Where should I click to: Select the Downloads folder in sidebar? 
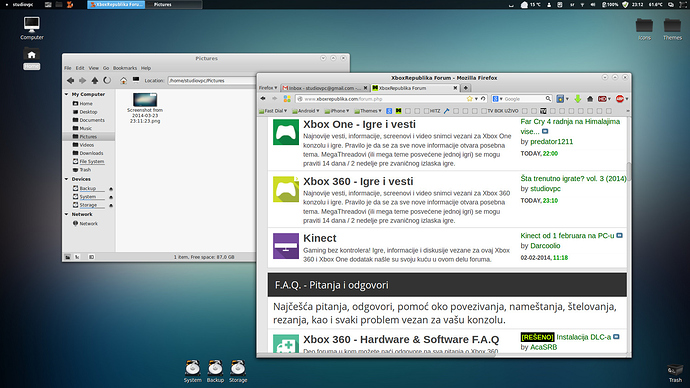tap(91, 153)
